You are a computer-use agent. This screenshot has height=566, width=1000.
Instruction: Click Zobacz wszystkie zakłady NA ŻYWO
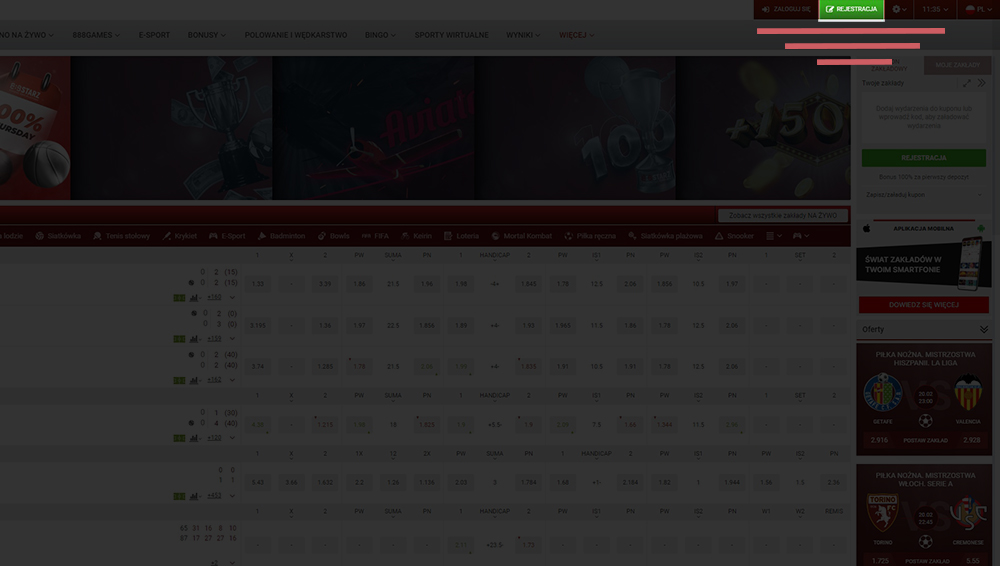783,216
